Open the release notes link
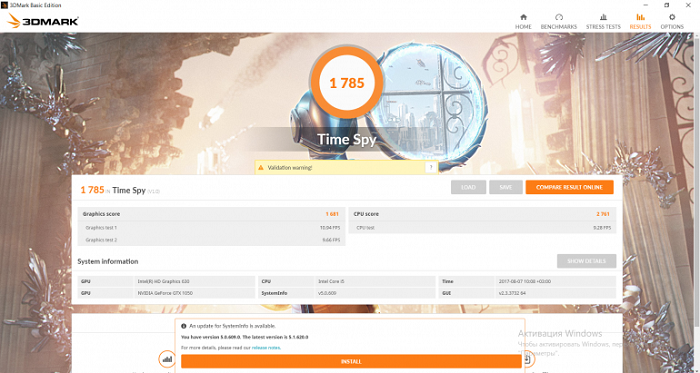 click(266, 348)
